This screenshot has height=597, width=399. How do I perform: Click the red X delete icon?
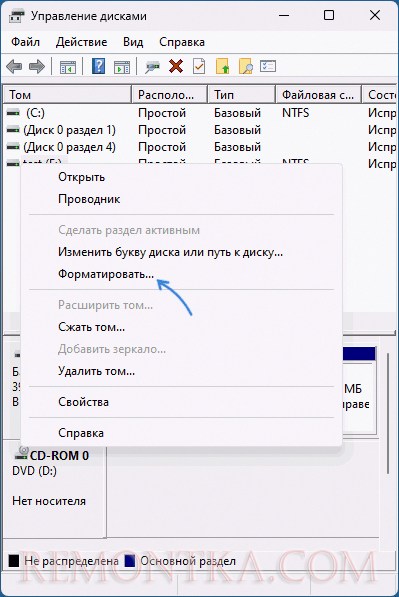(x=176, y=67)
